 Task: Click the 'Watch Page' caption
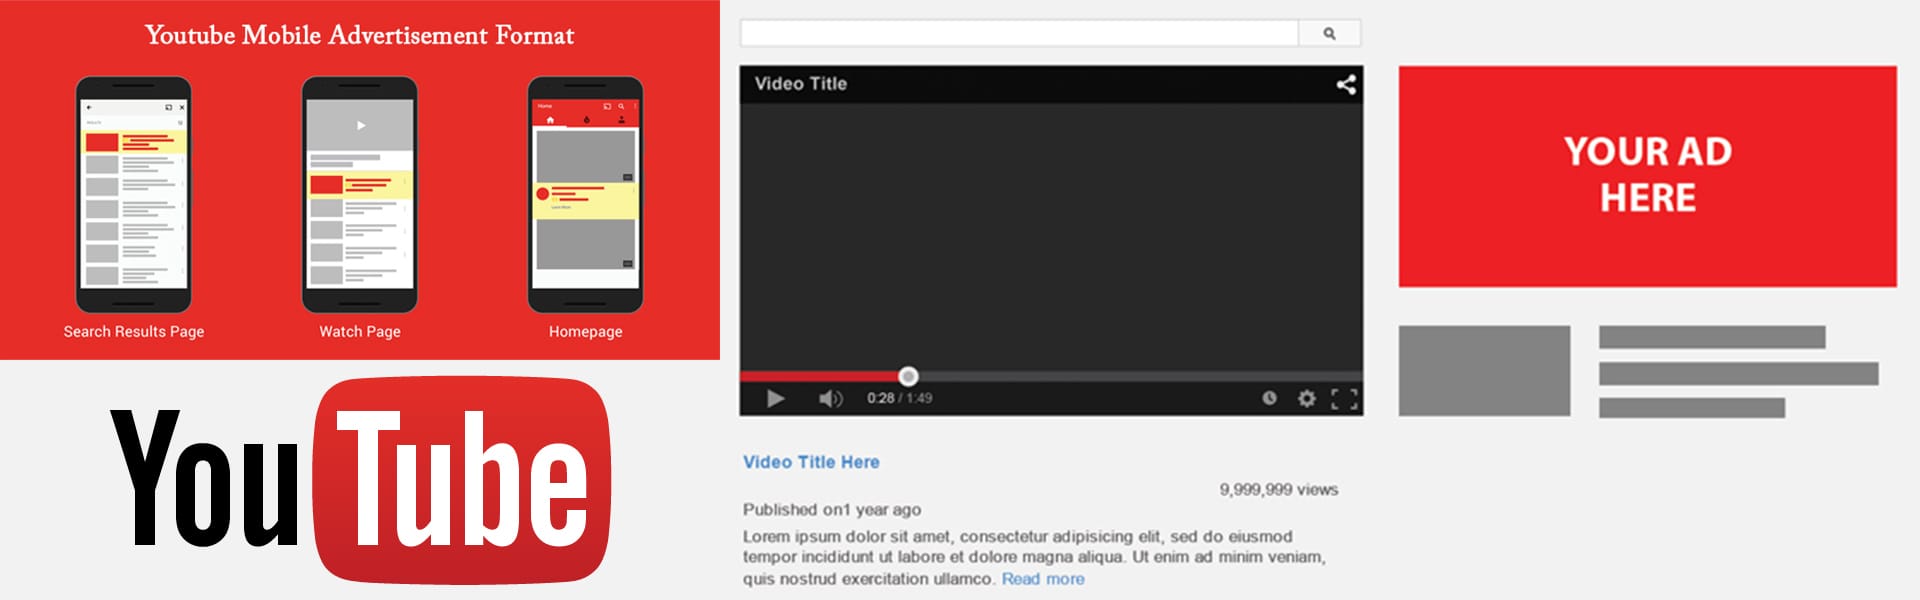(x=360, y=331)
